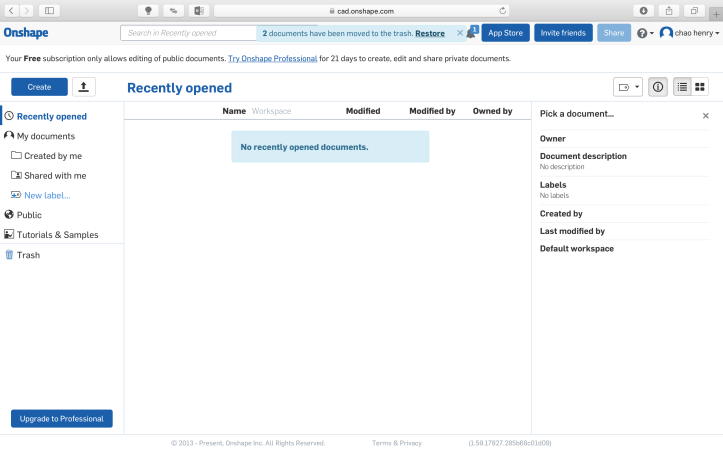Open the notifications bell icon

pyautogui.click(x=471, y=33)
